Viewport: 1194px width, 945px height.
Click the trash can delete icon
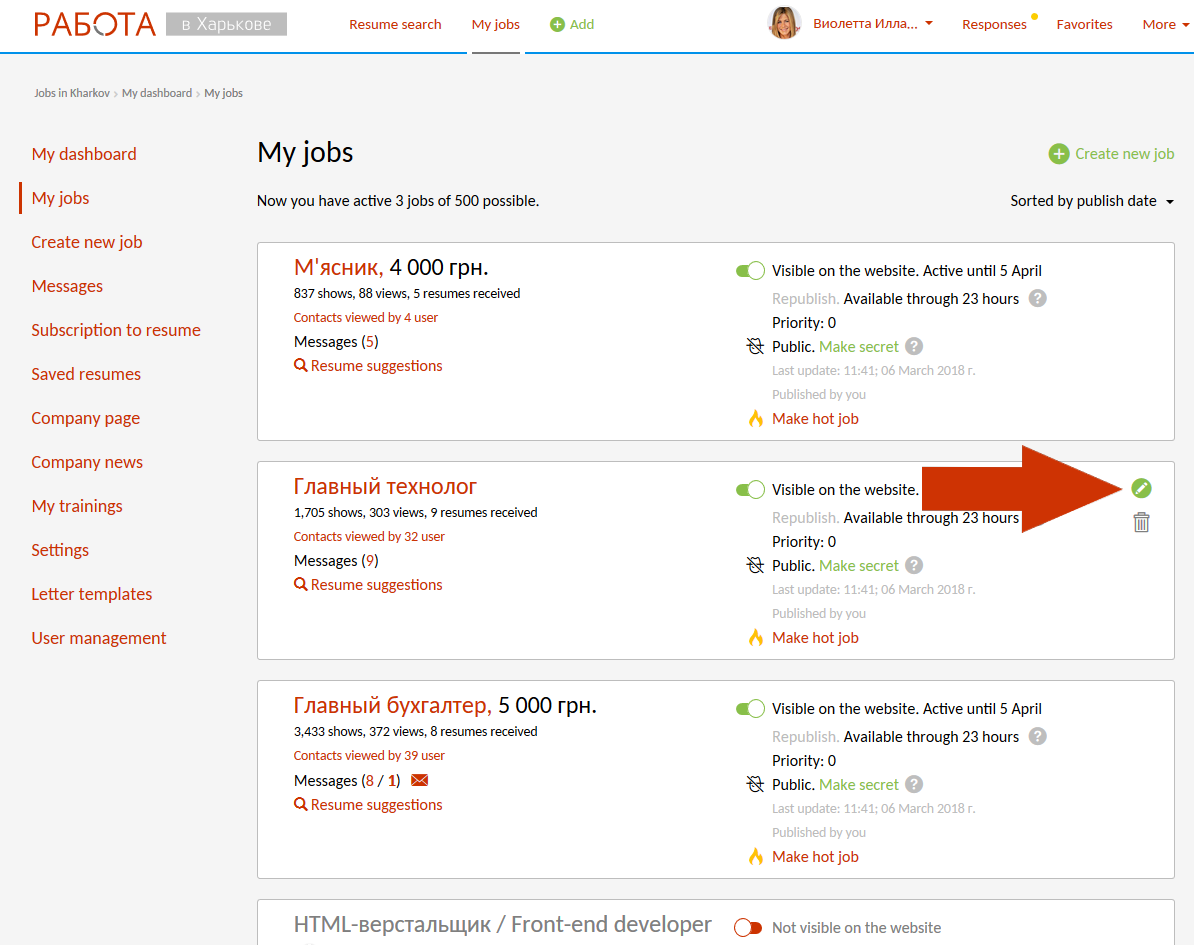(1141, 522)
